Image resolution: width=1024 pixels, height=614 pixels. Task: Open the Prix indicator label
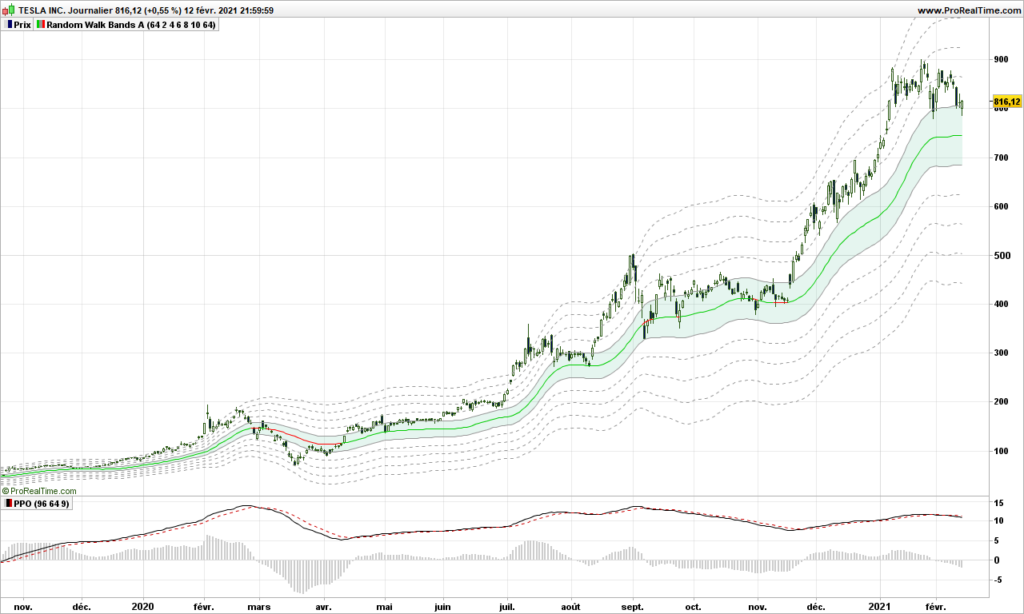[x=22, y=25]
